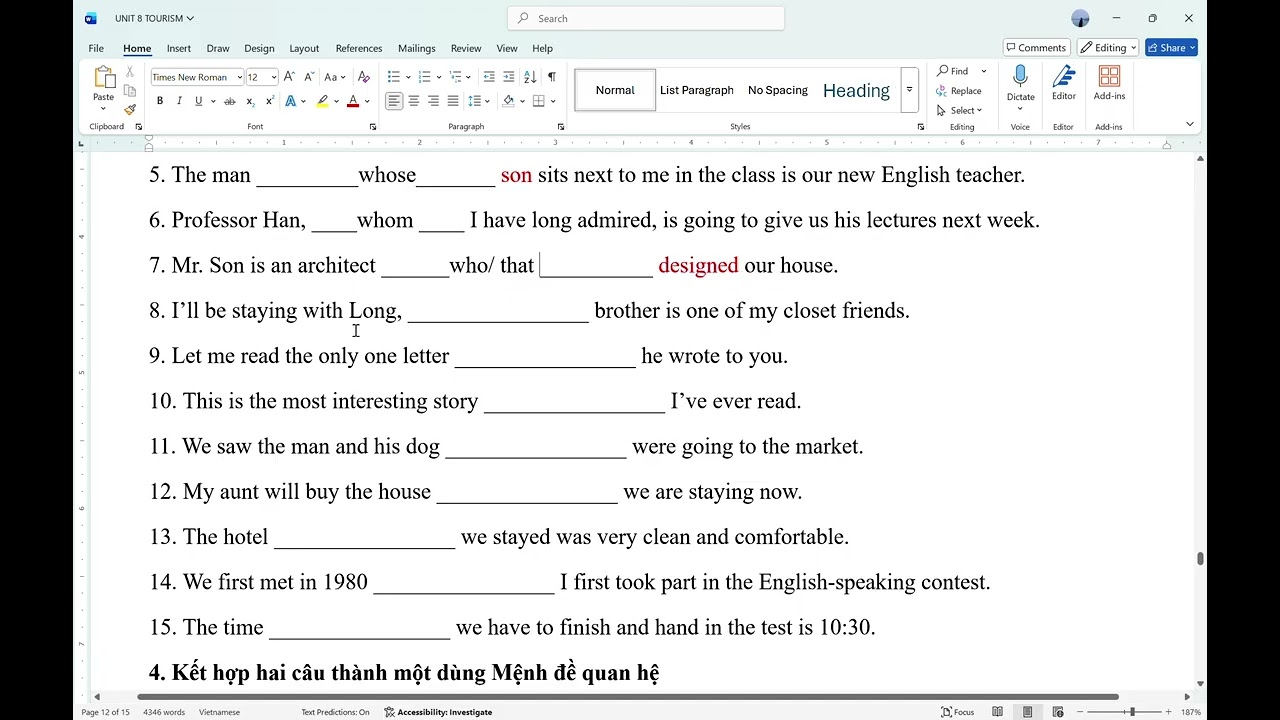Open the Paragraph dialog launcher
This screenshot has height=720, width=1280.
(561, 127)
